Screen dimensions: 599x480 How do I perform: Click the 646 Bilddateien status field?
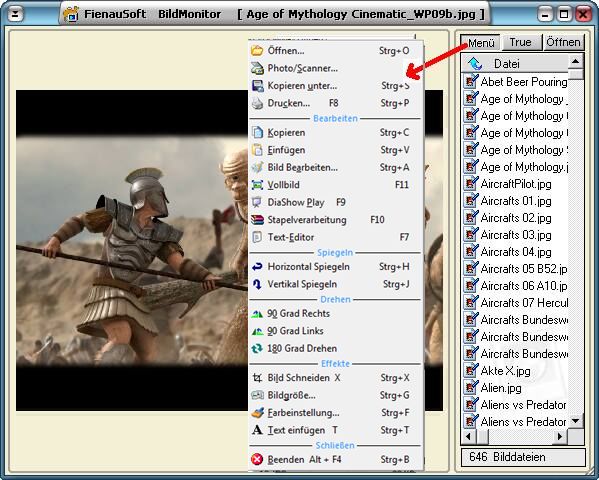tap(523, 457)
